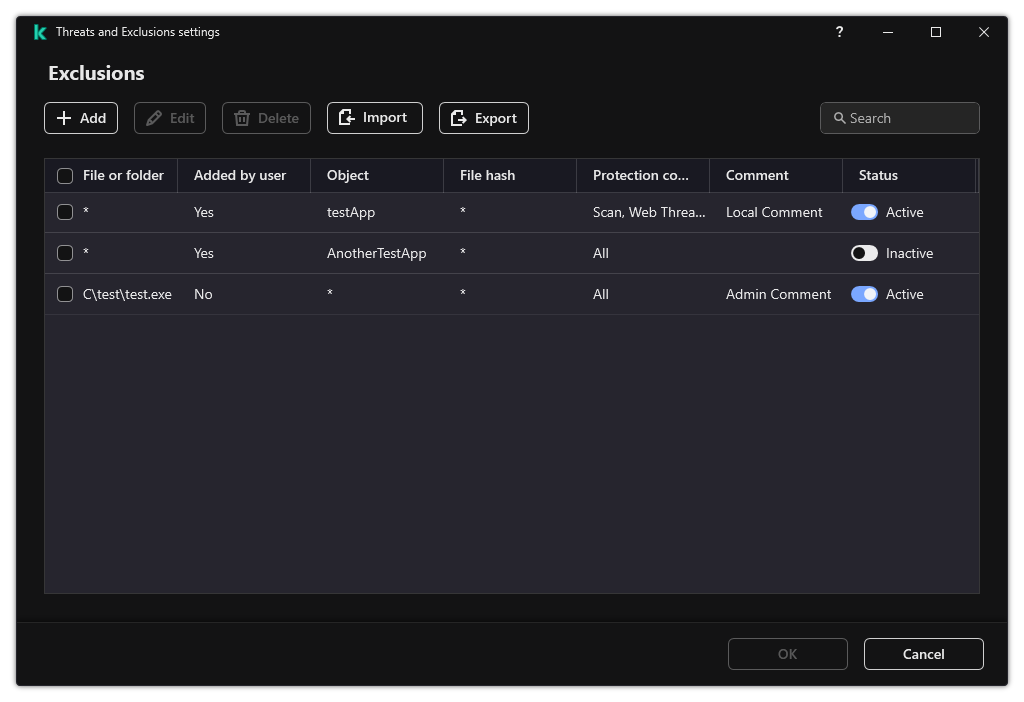Toggle off the testApp exclusion status
This screenshot has width=1024, height=702.
864,212
